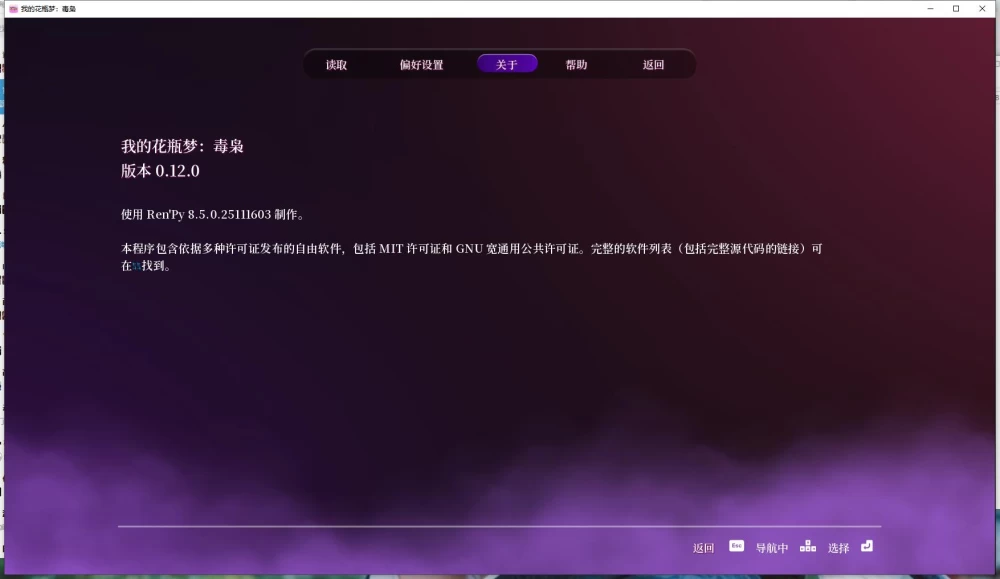This screenshot has height=579, width=1000.
Task: Click the arrow keys navigation icon
Action: click(808, 546)
